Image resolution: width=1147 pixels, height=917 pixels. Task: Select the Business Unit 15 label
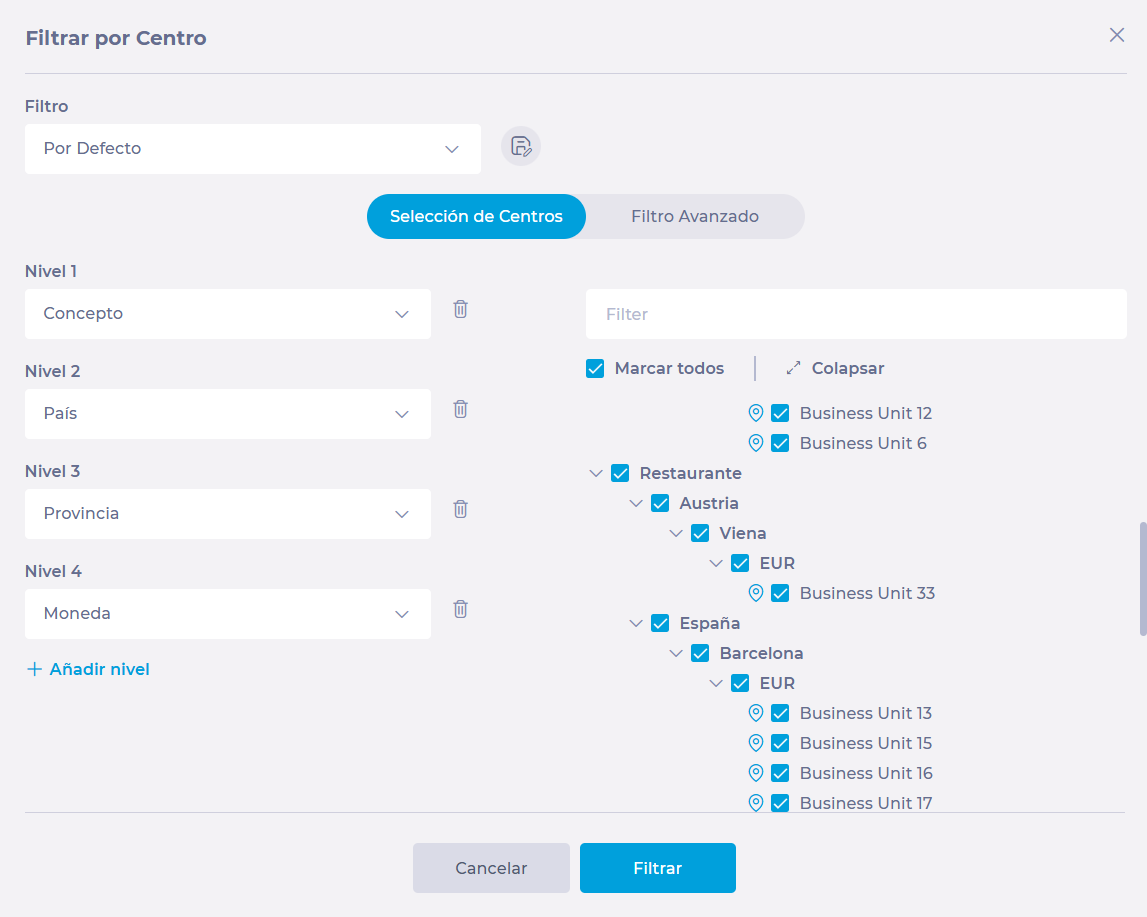click(x=865, y=743)
